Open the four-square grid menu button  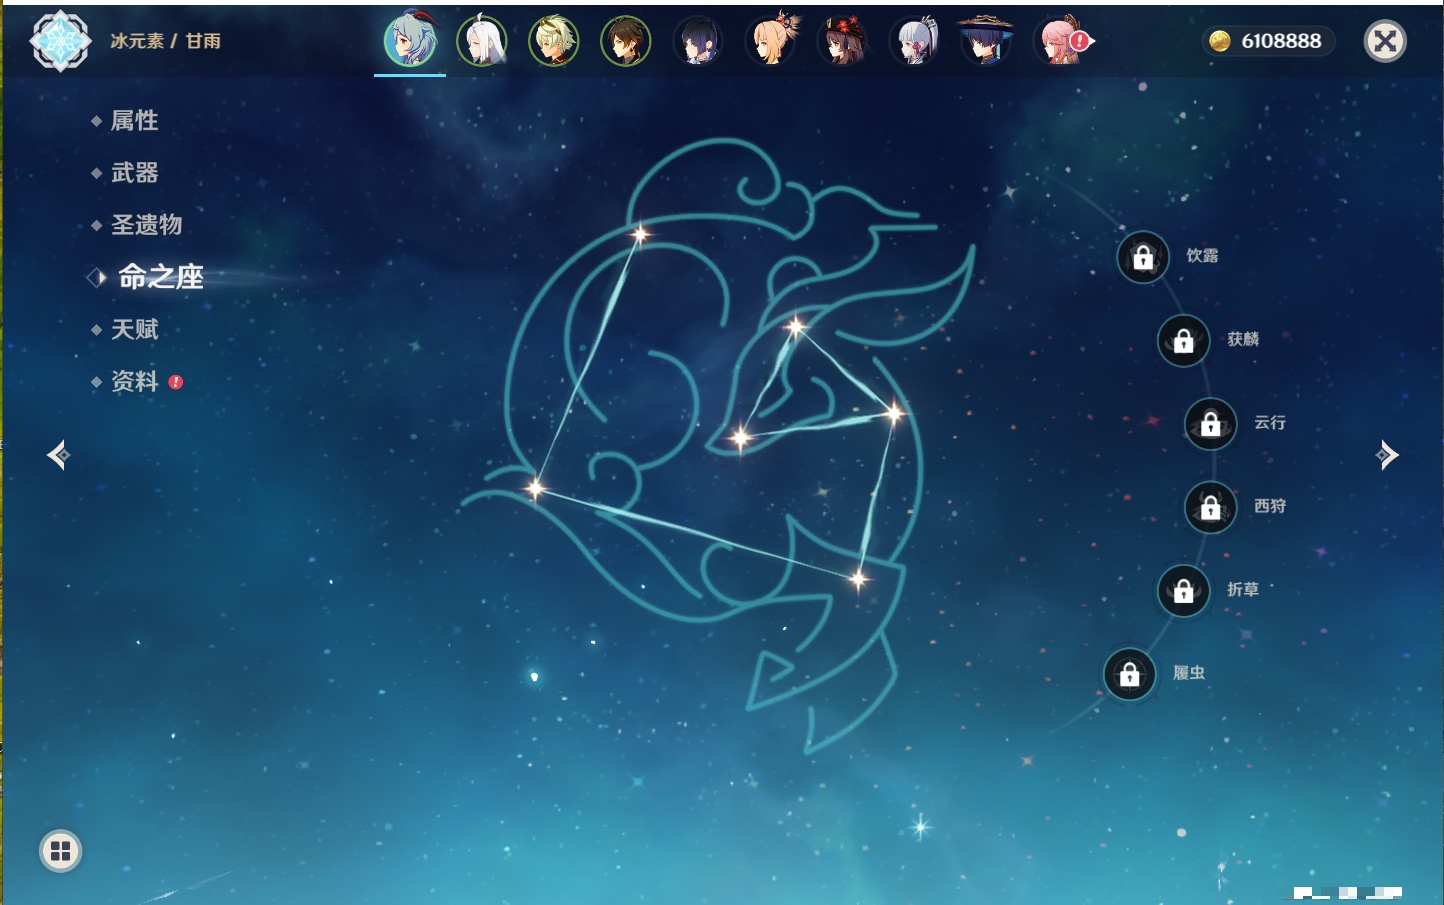point(60,851)
